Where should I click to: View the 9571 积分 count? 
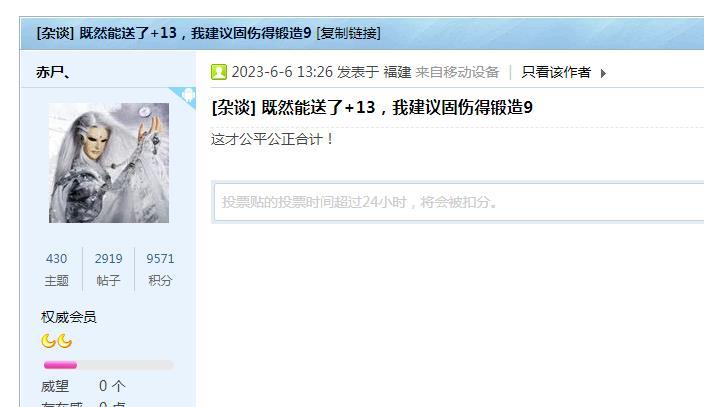(x=160, y=269)
